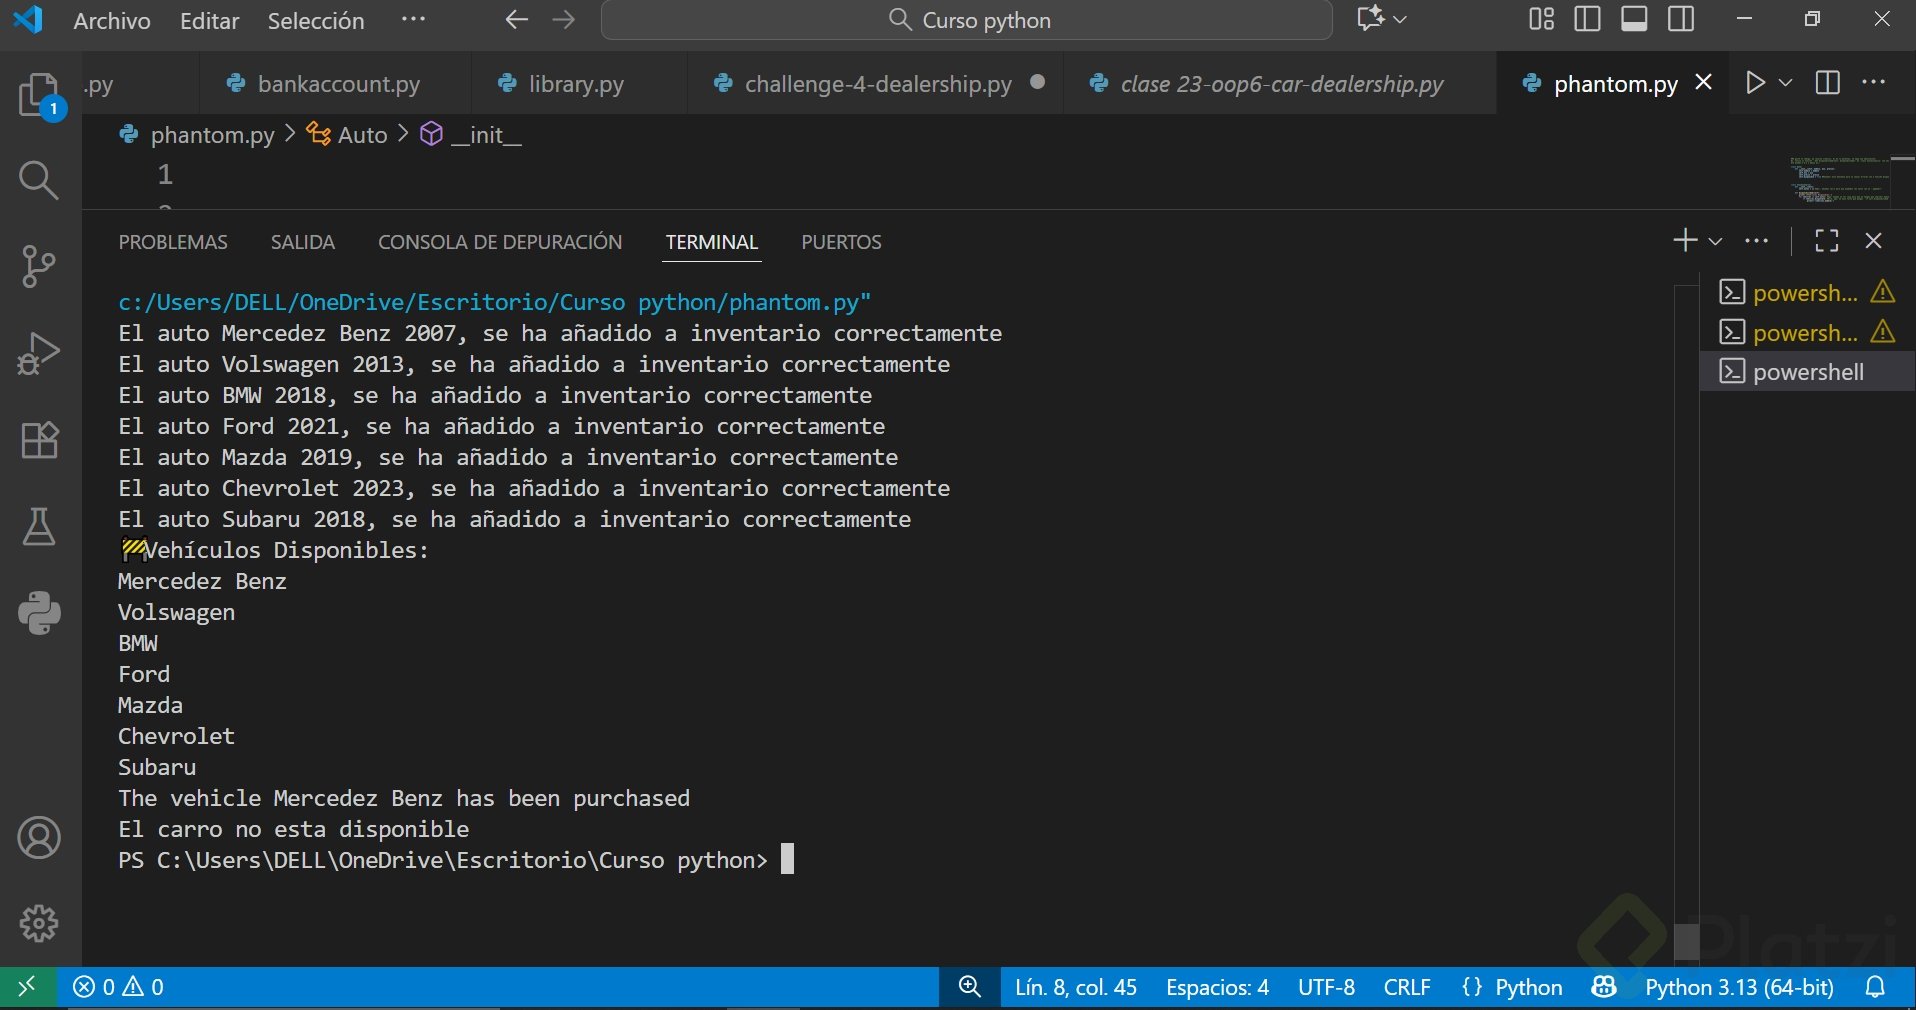Open the Manage gear settings
1916x1010 pixels.
(x=39, y=924)
